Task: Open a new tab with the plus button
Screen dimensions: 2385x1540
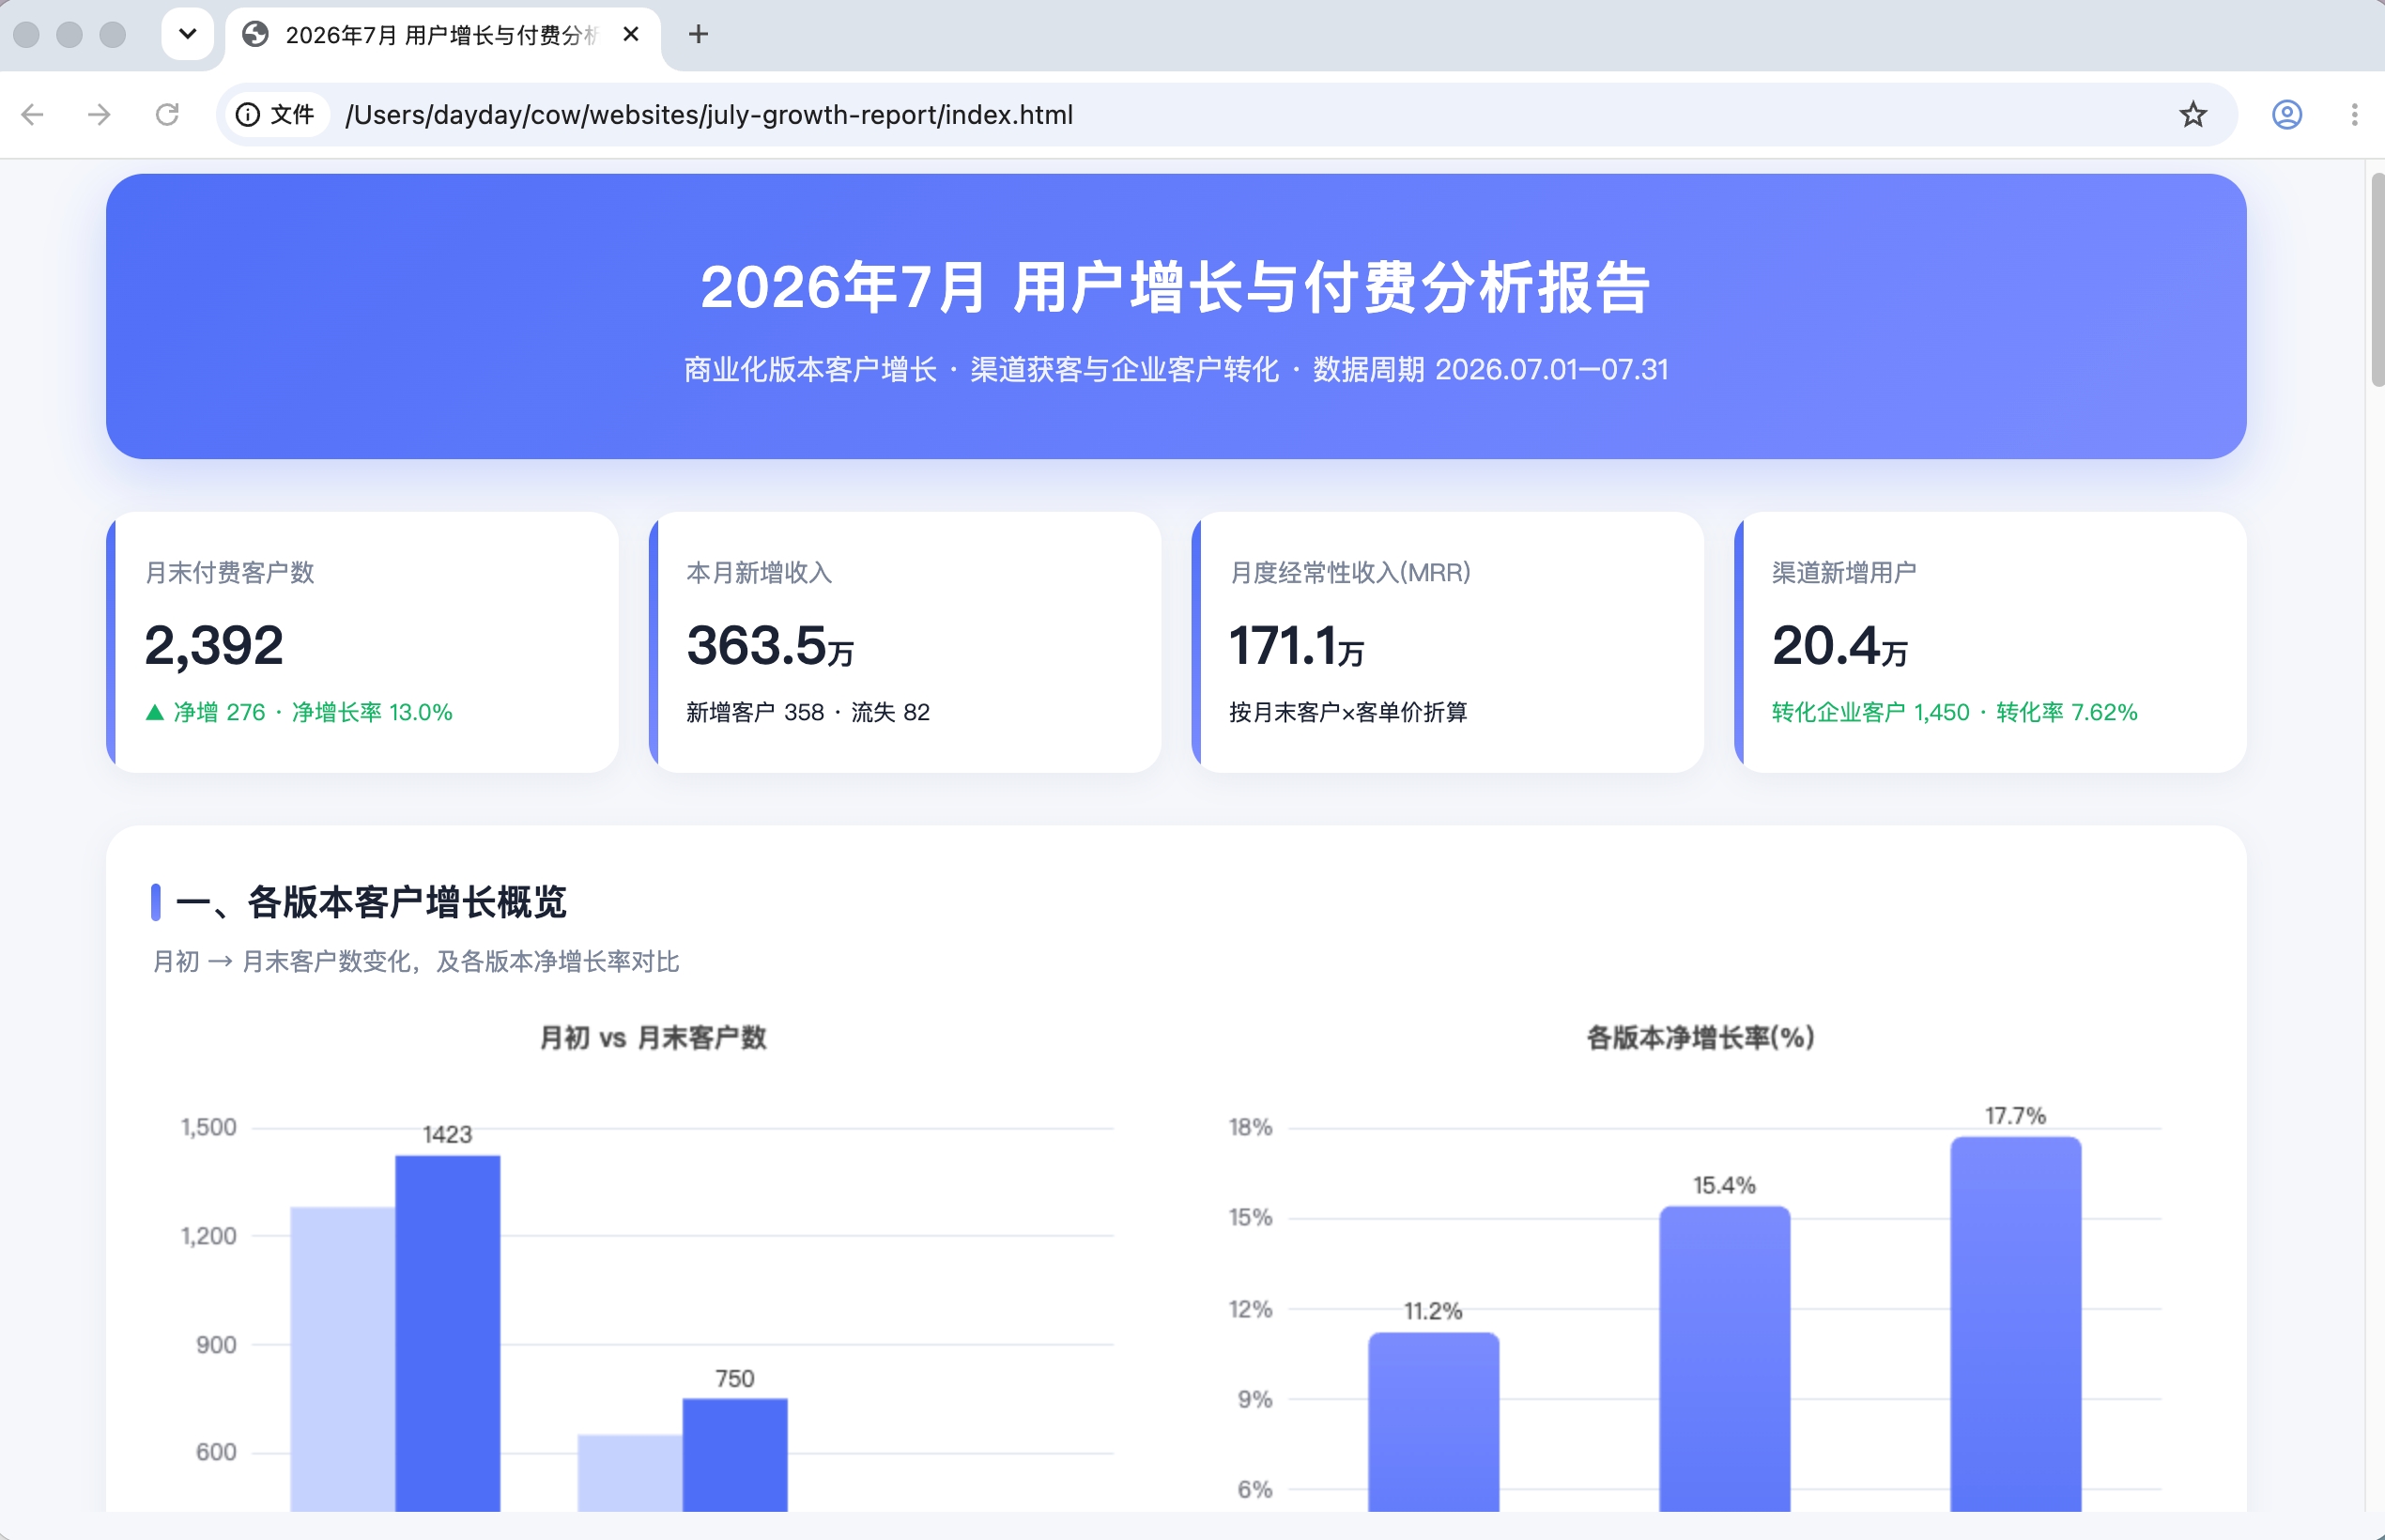Action: pos(698,35)
